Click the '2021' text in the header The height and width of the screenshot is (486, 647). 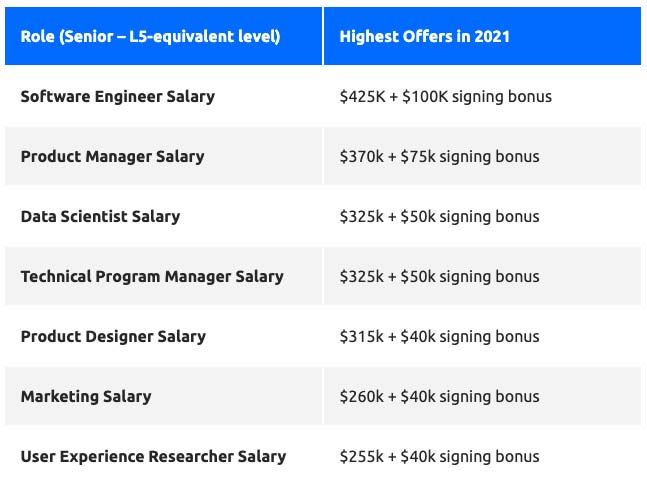point(492,37)
